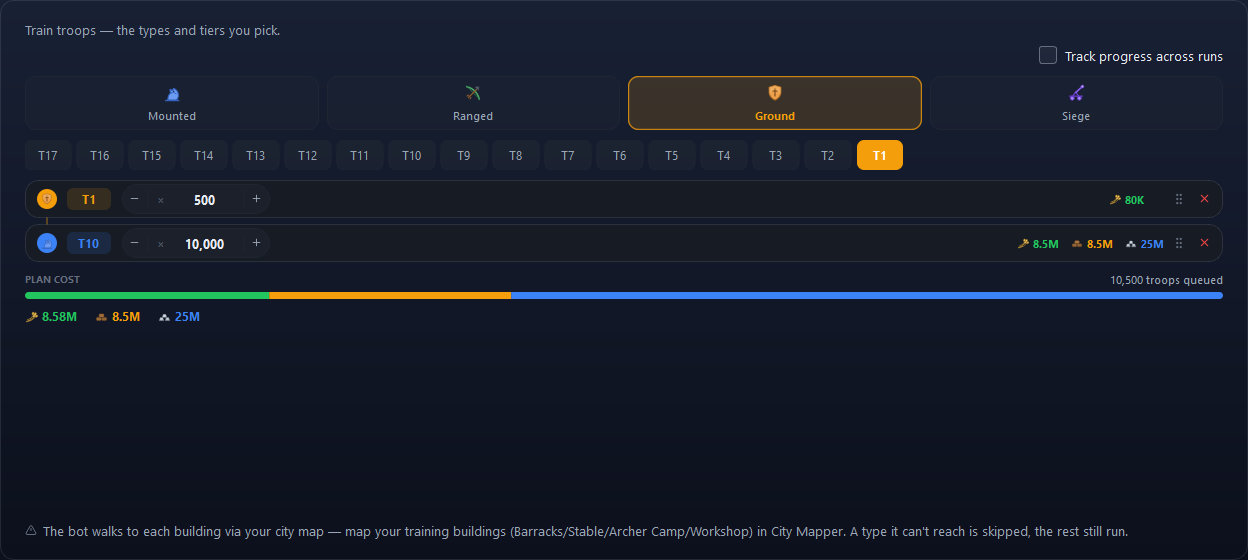Image resolution: width=1248 pixels, height=560 pixels.
Task: Click the warning triangle icon at bottom
Action: (31, 531)
